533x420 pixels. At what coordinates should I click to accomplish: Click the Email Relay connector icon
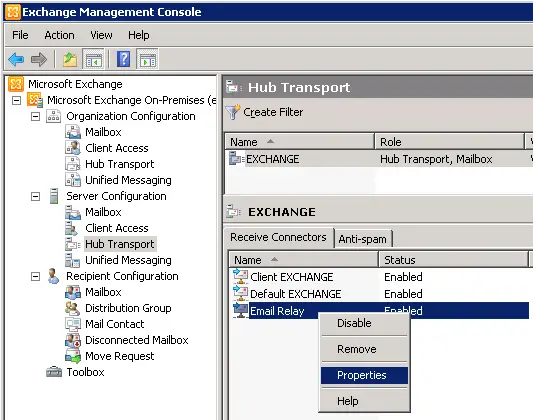(x=240, y=310)
